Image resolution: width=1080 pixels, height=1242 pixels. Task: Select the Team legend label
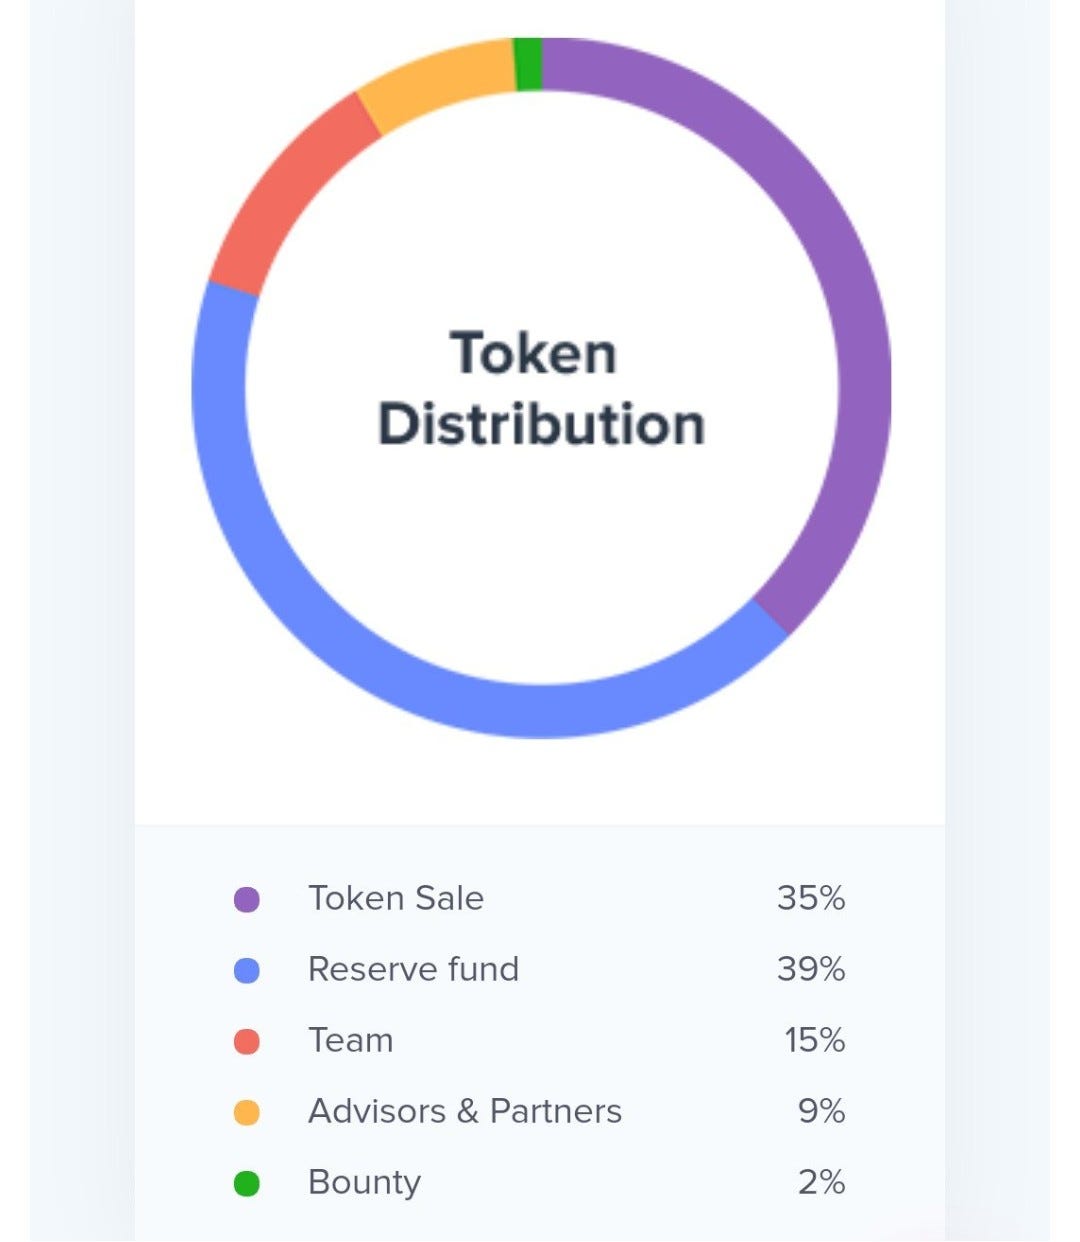[x=351, y=1040]
